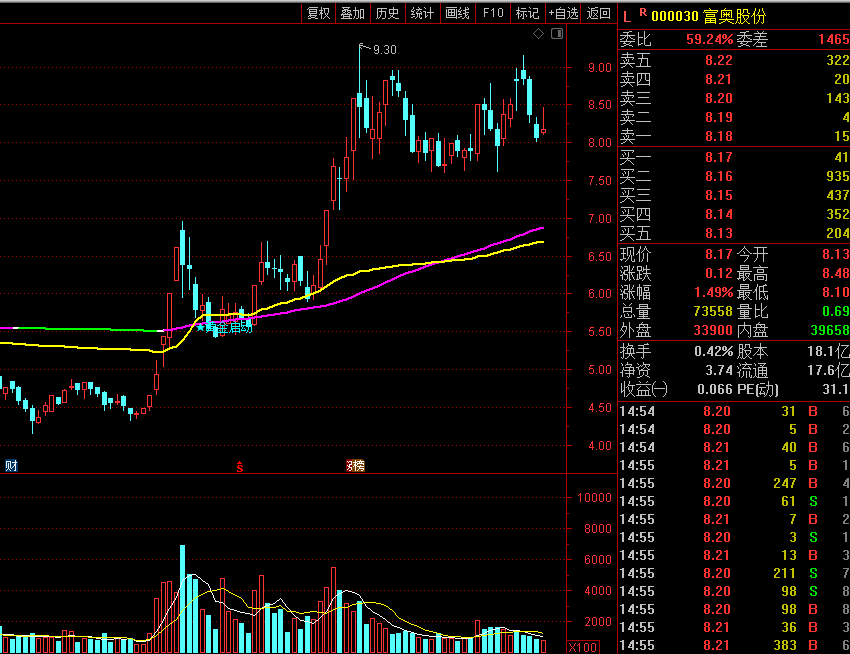This screenshot has height=654, width=850.
Task: Click the 内盘 39658 value
Action: 830,330
